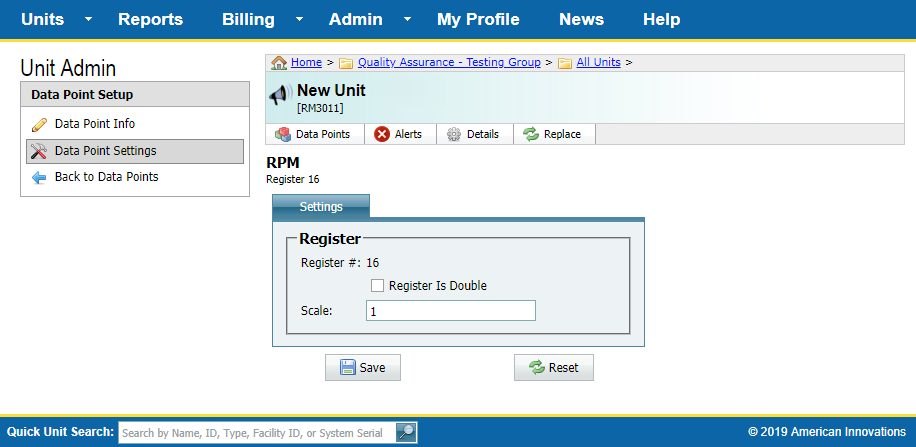The image size is (916, 447).
Task: Open the Admin menu
Action: coord(356,19)
